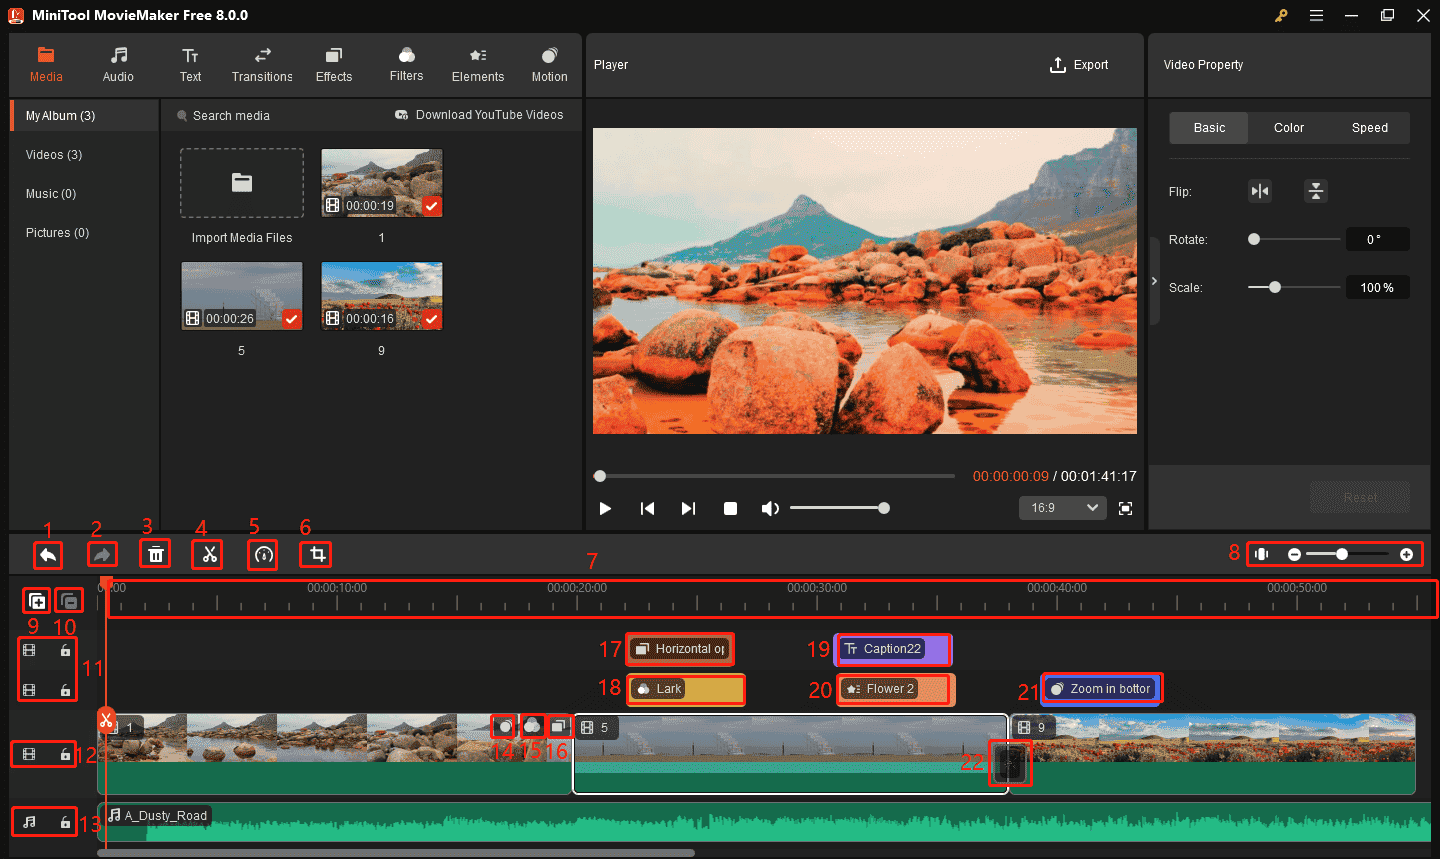
Task: Collapse the Video Property panel arrow
Action: [x=1154, y=281]
